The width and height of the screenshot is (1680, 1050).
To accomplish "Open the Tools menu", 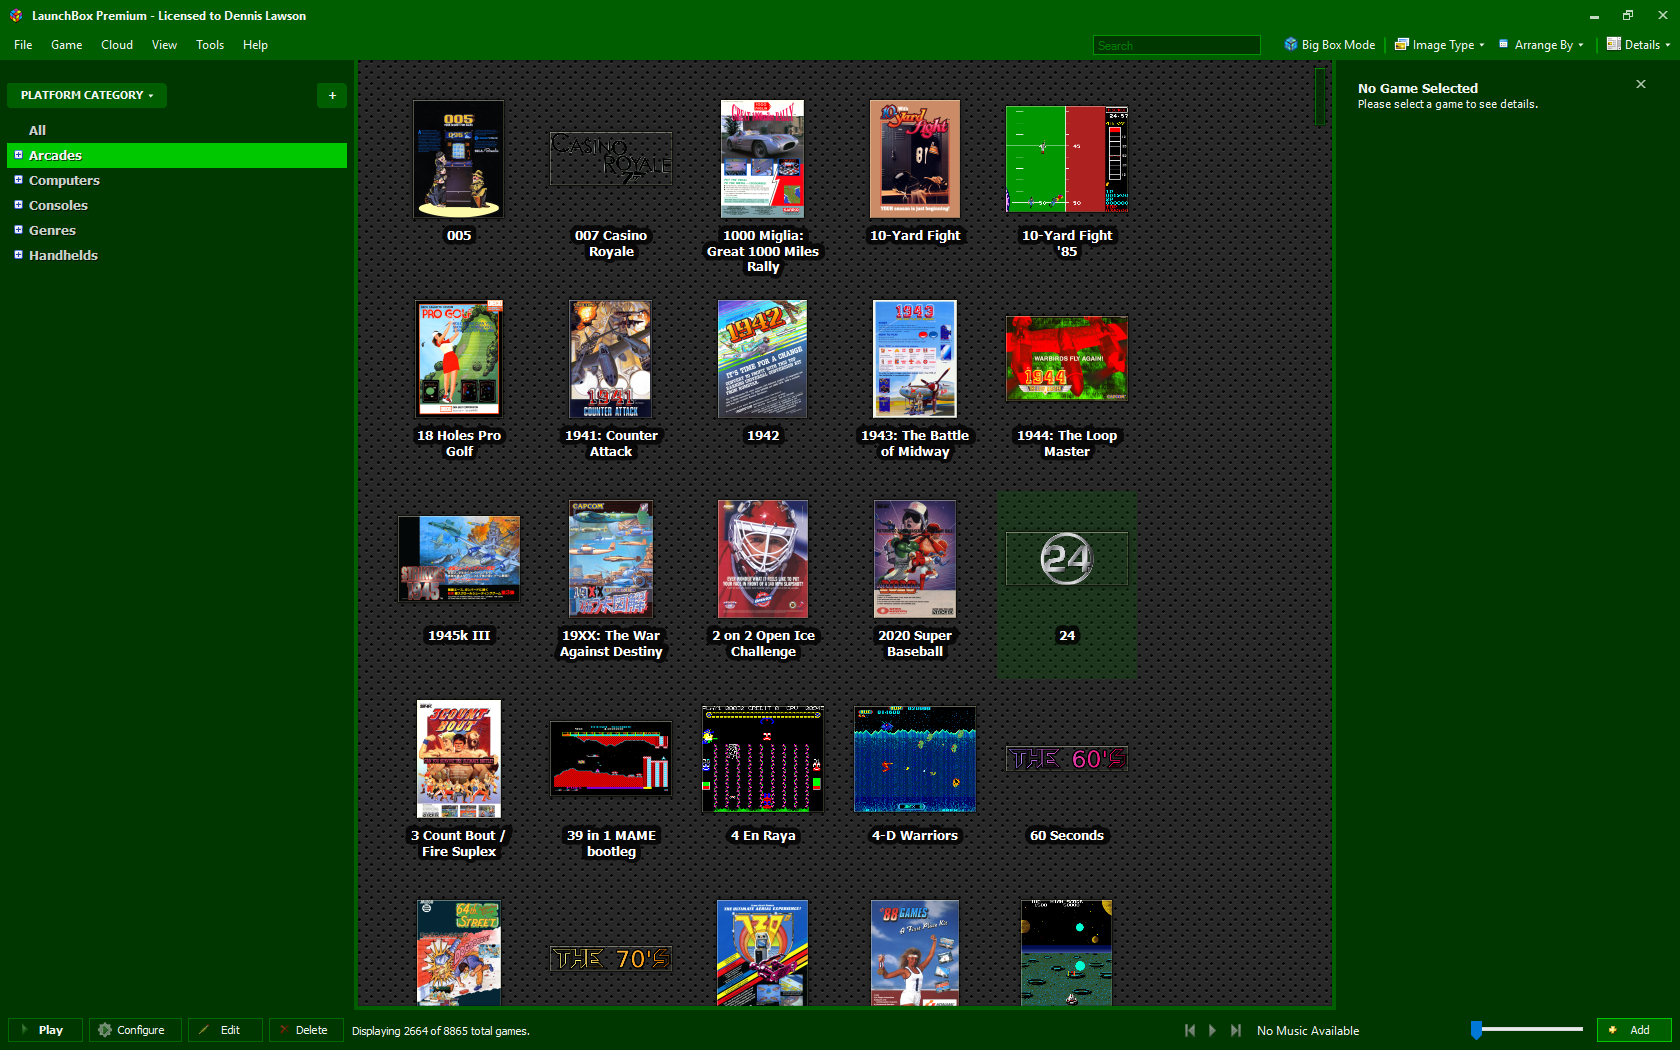I will pyautogui.click(x=210, y=45).
